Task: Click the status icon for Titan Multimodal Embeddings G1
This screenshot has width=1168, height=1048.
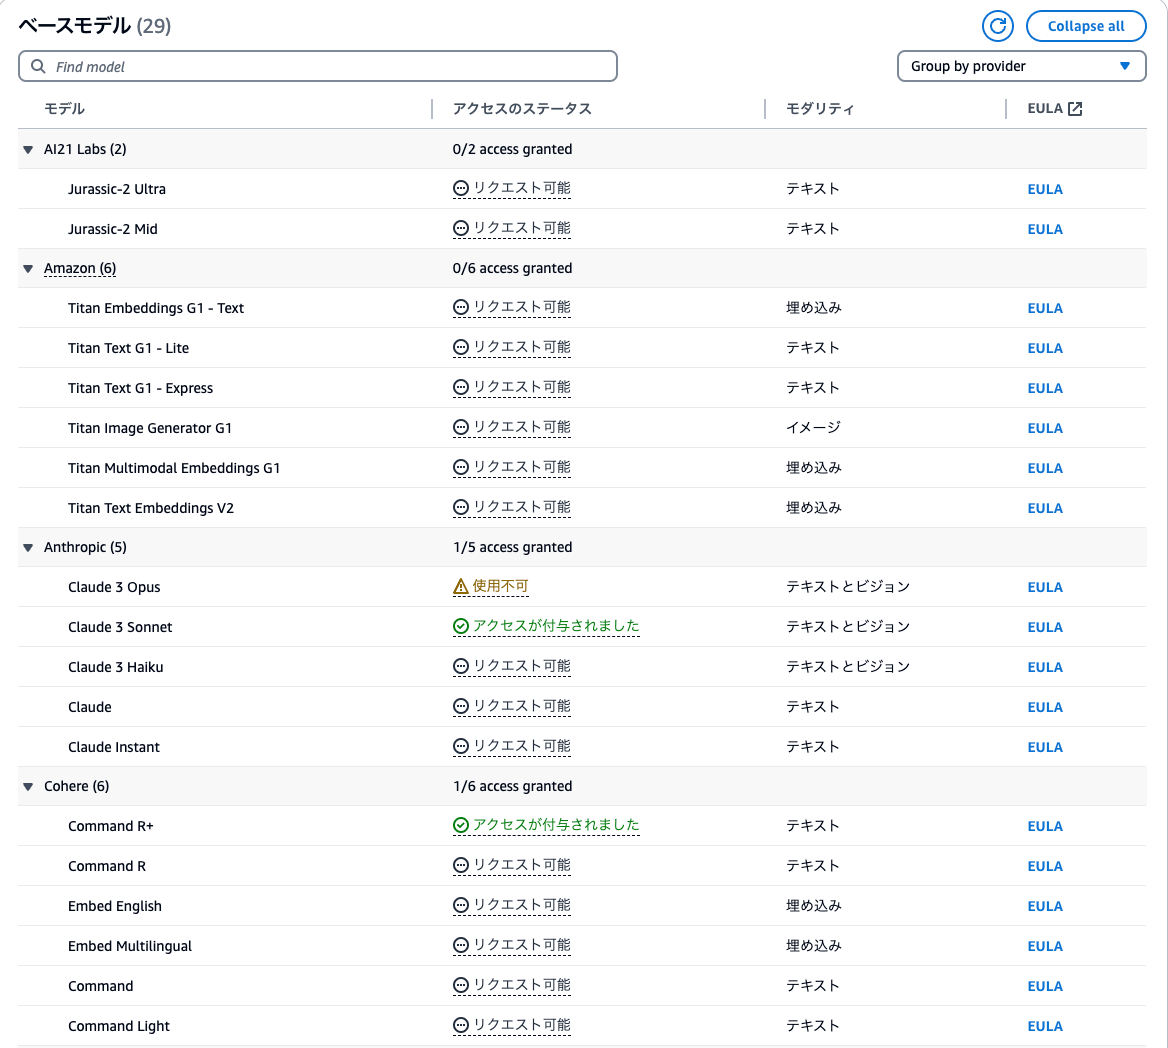Action: click(461, 467)
